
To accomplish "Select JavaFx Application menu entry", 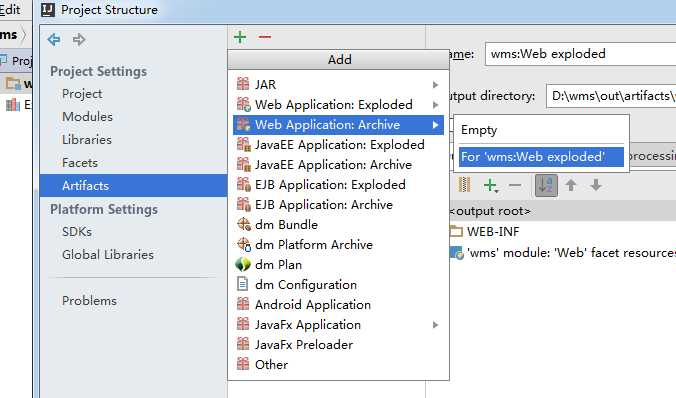I will coord(338,324).
